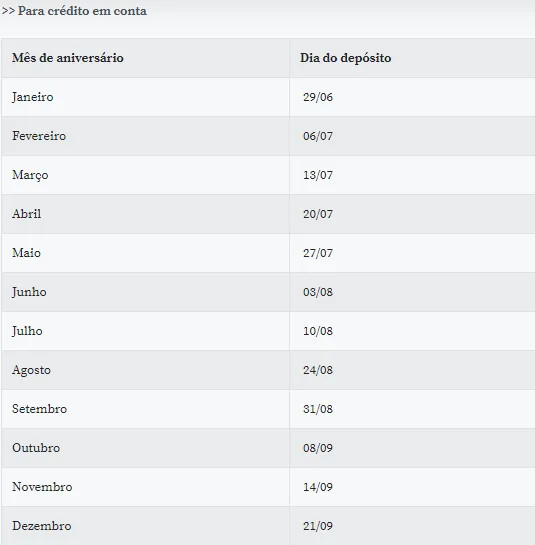
Task: Click the 03/08 date for Junho
Action: (318, 292)
